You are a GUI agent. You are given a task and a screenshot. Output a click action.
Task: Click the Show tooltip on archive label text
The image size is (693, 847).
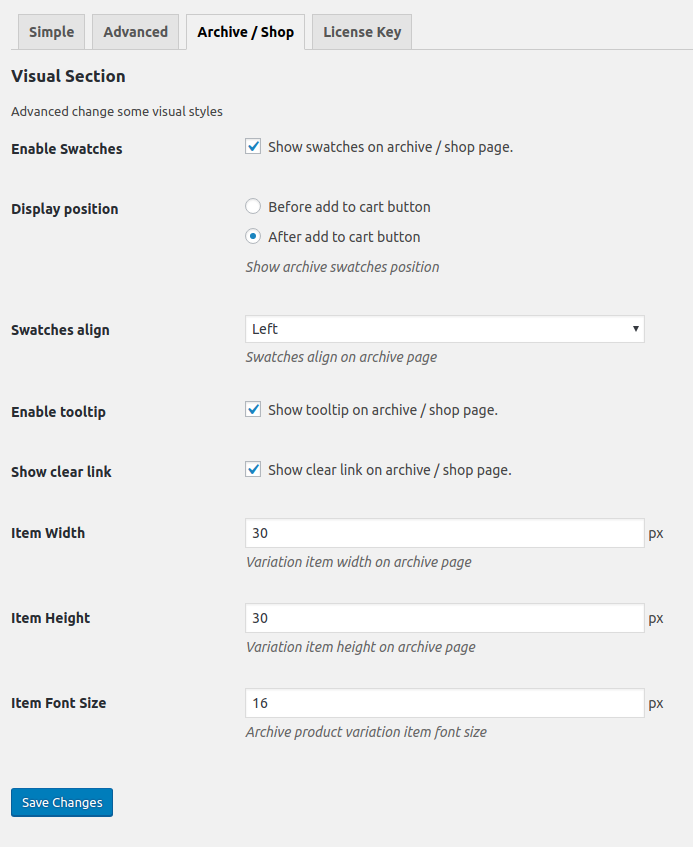[383, 410]
